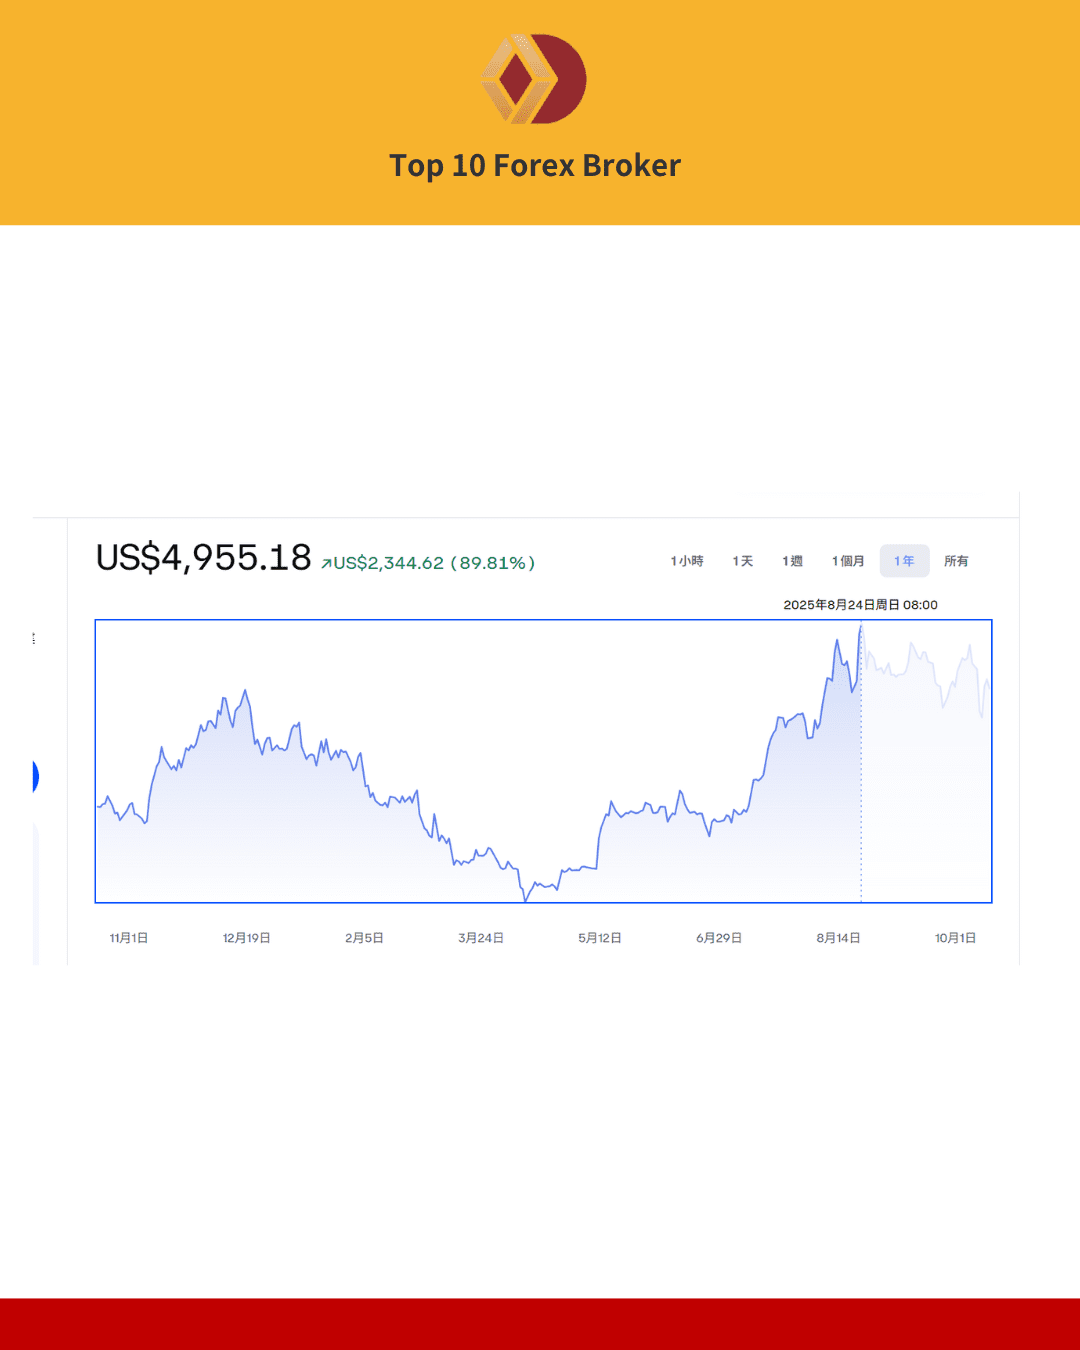Click the US$4,955.18 price value

click(204, 558)
